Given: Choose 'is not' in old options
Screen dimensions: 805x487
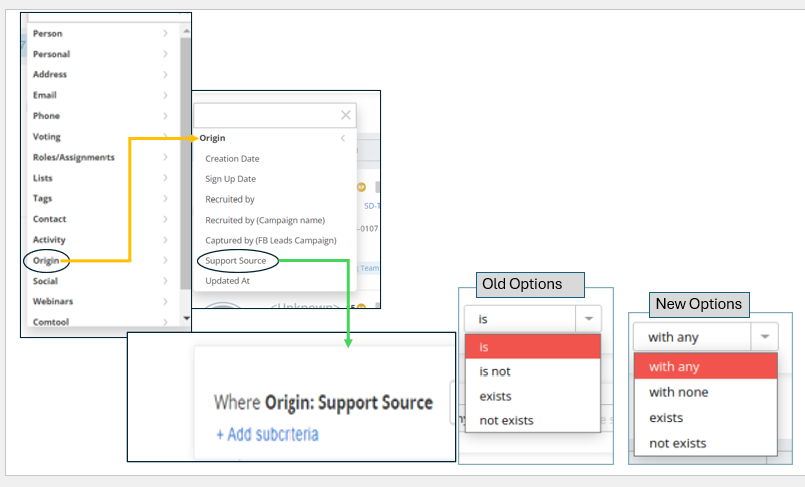Looking at the screenshot, I should click(495, 371).
